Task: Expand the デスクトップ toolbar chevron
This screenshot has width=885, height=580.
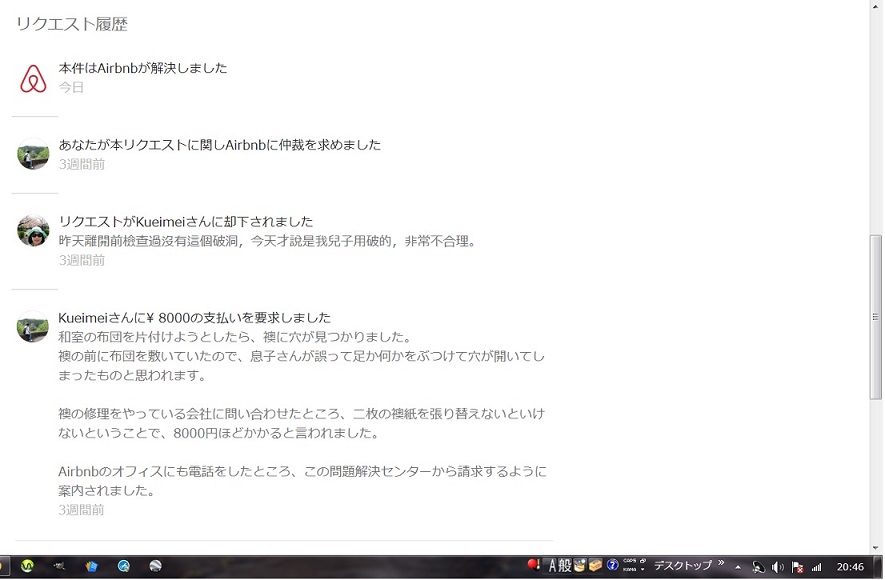Action: click(x=721, y=564)
